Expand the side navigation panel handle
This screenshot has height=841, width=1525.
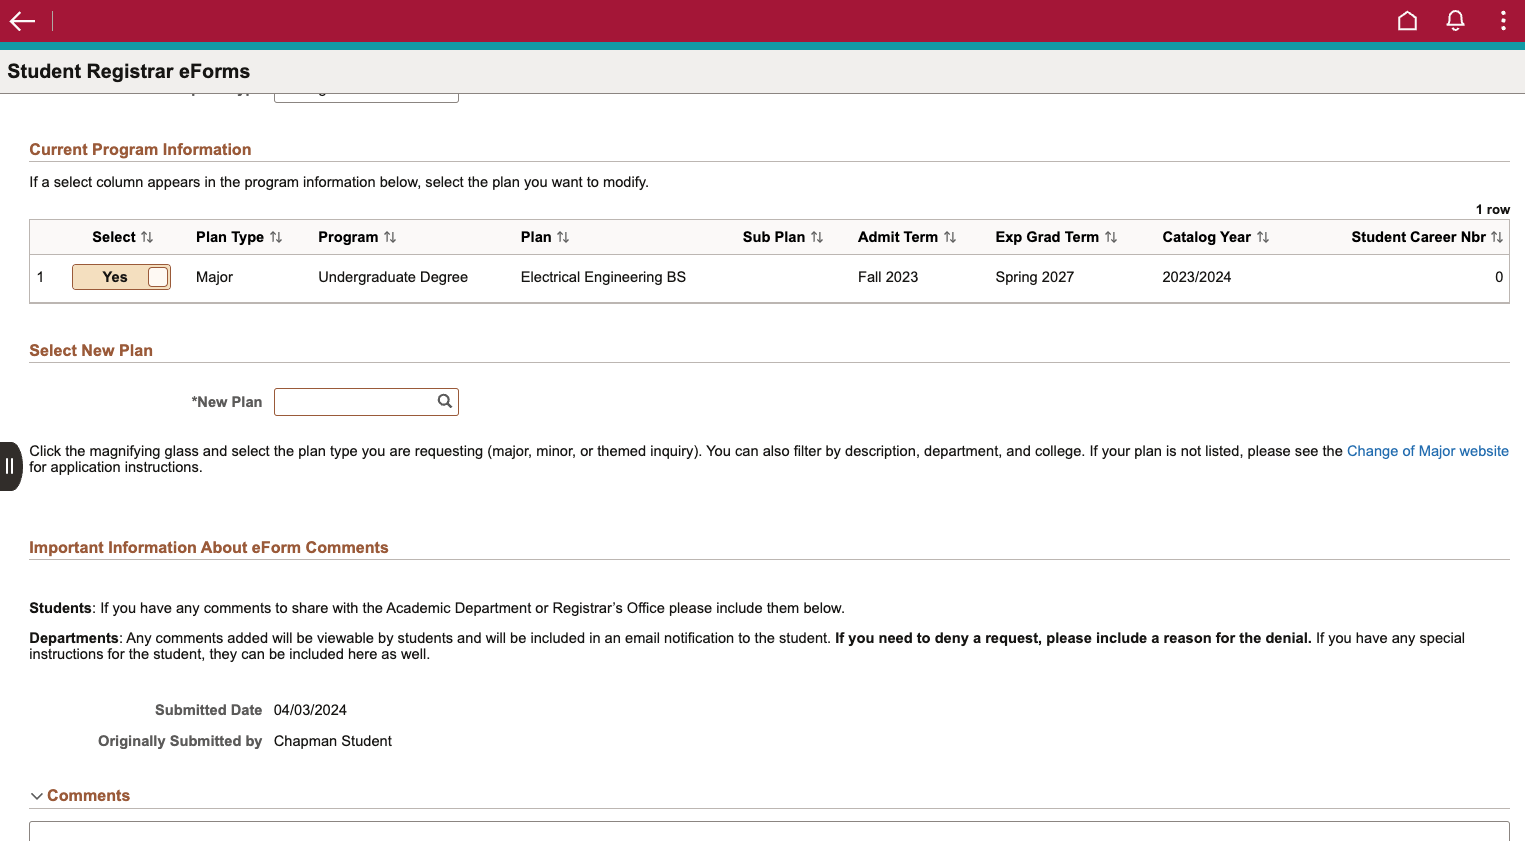[x=10, y=466]
